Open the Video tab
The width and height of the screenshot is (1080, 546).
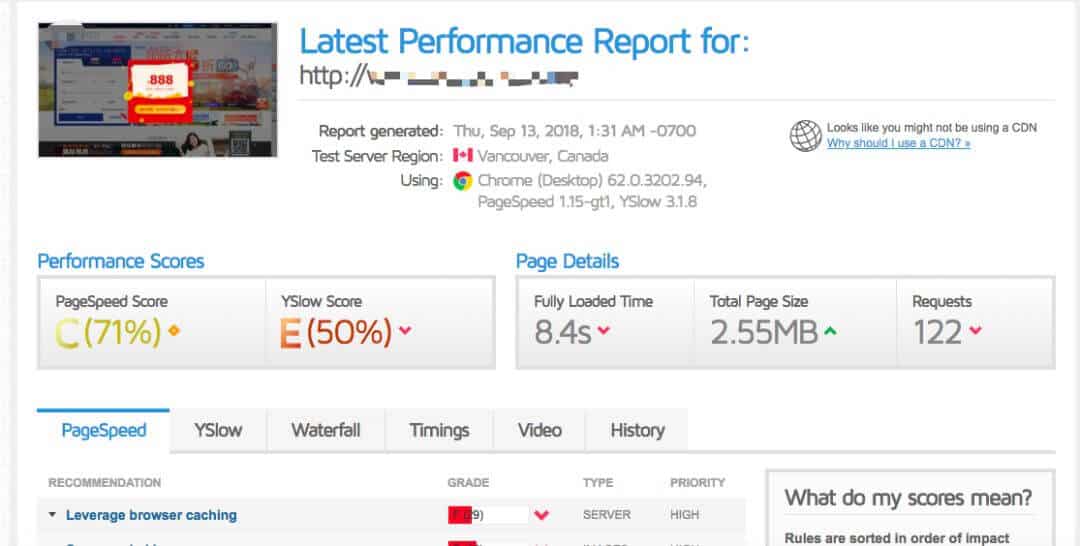point(539,430)
